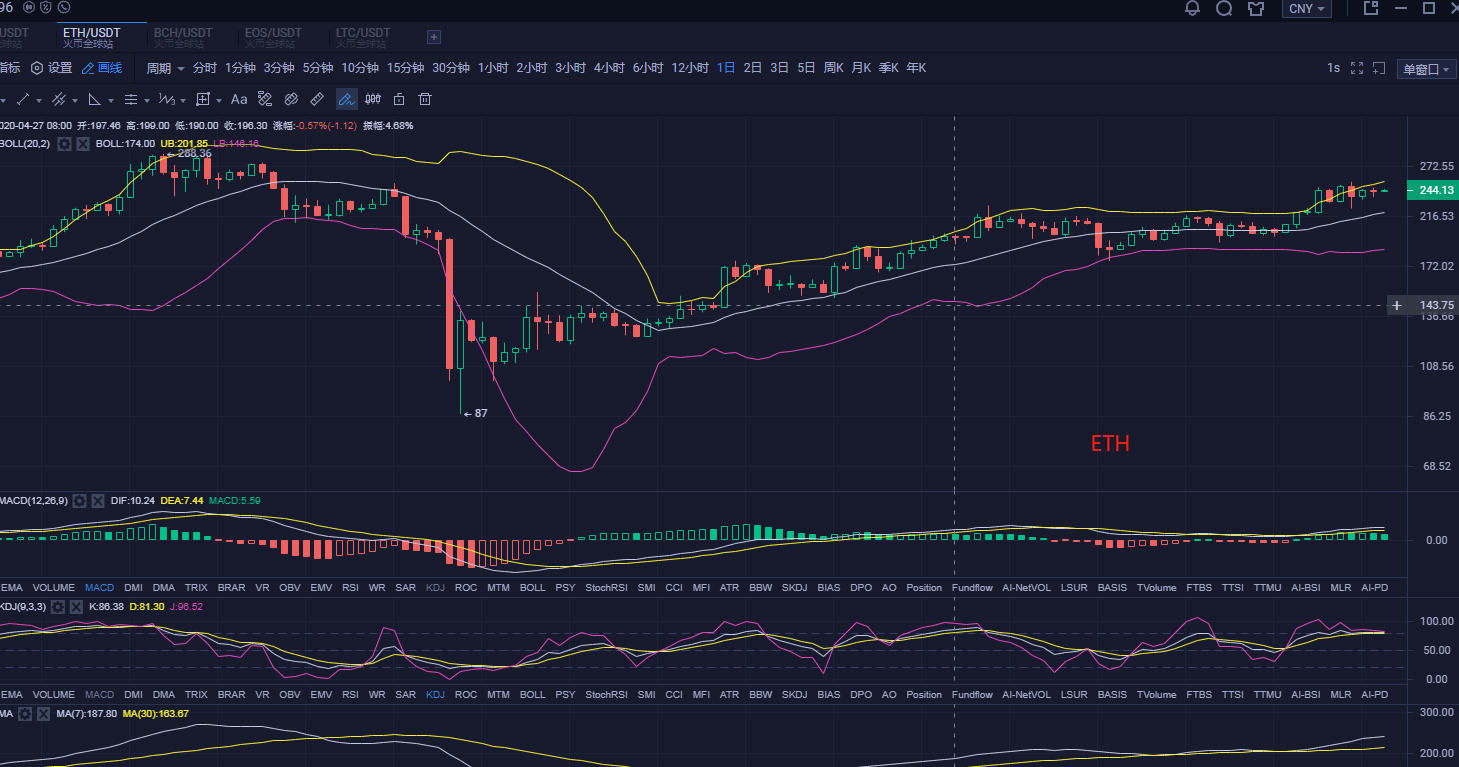Select the horizontal lines drawing tool

130,99
